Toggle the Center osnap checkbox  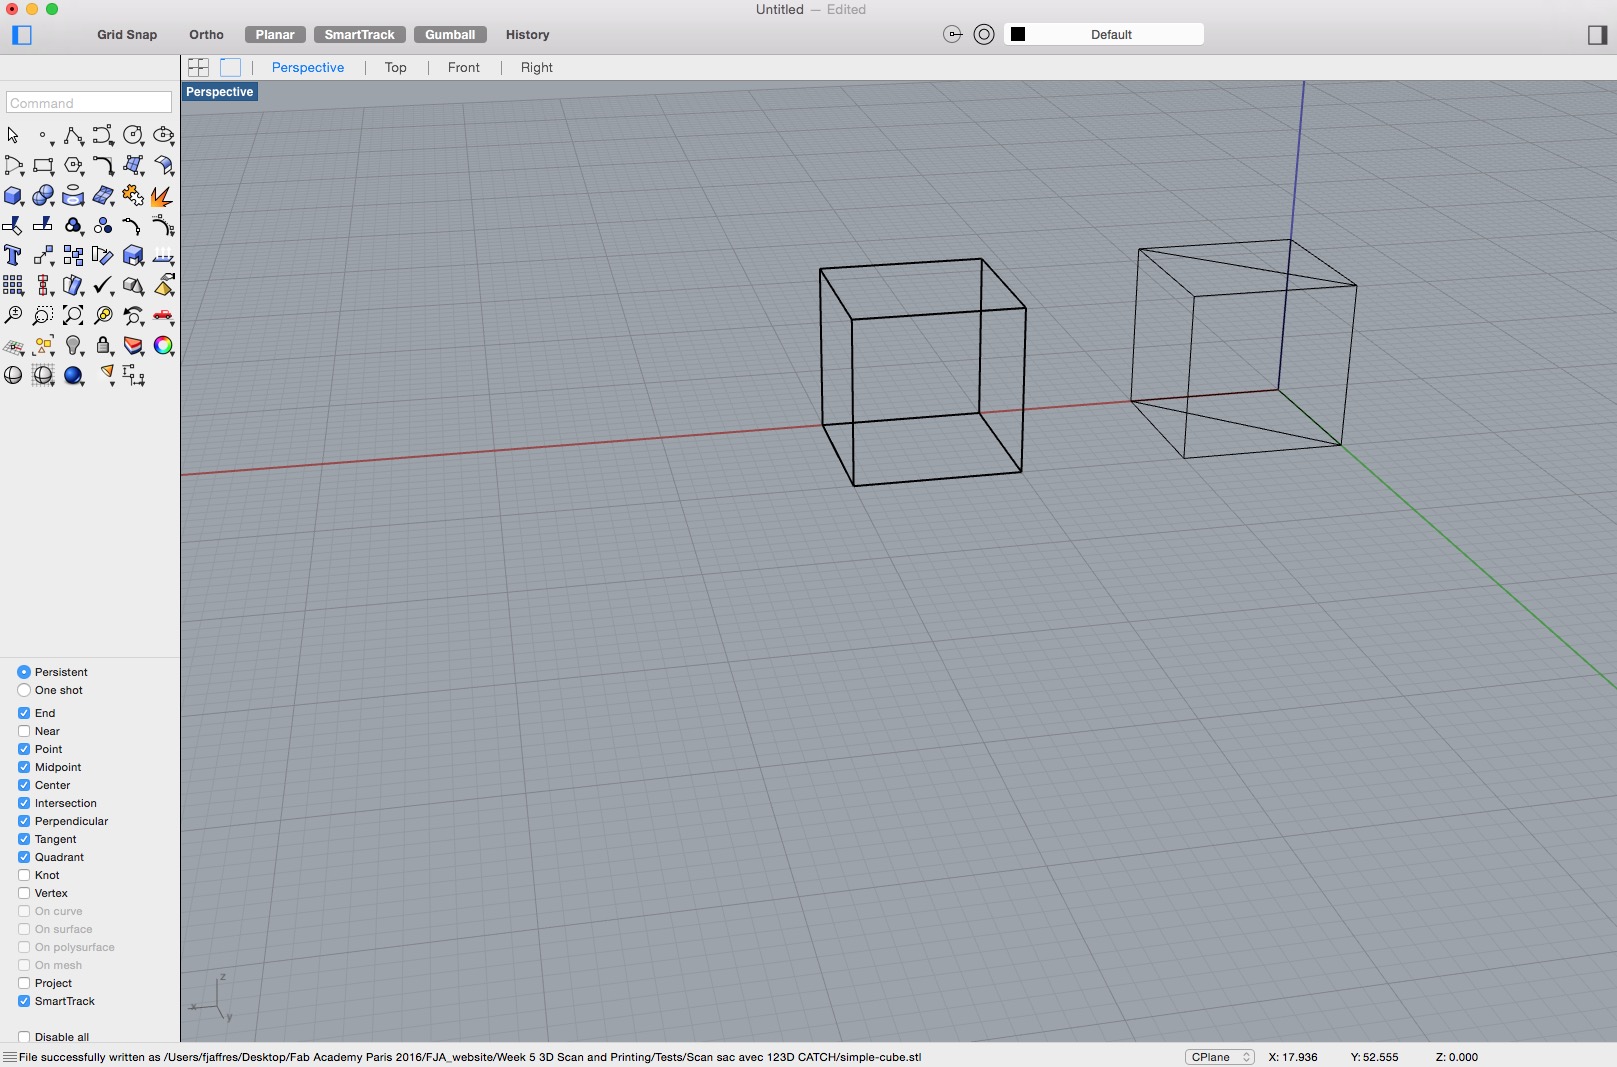pyautogui.click(x=24, y=785)
